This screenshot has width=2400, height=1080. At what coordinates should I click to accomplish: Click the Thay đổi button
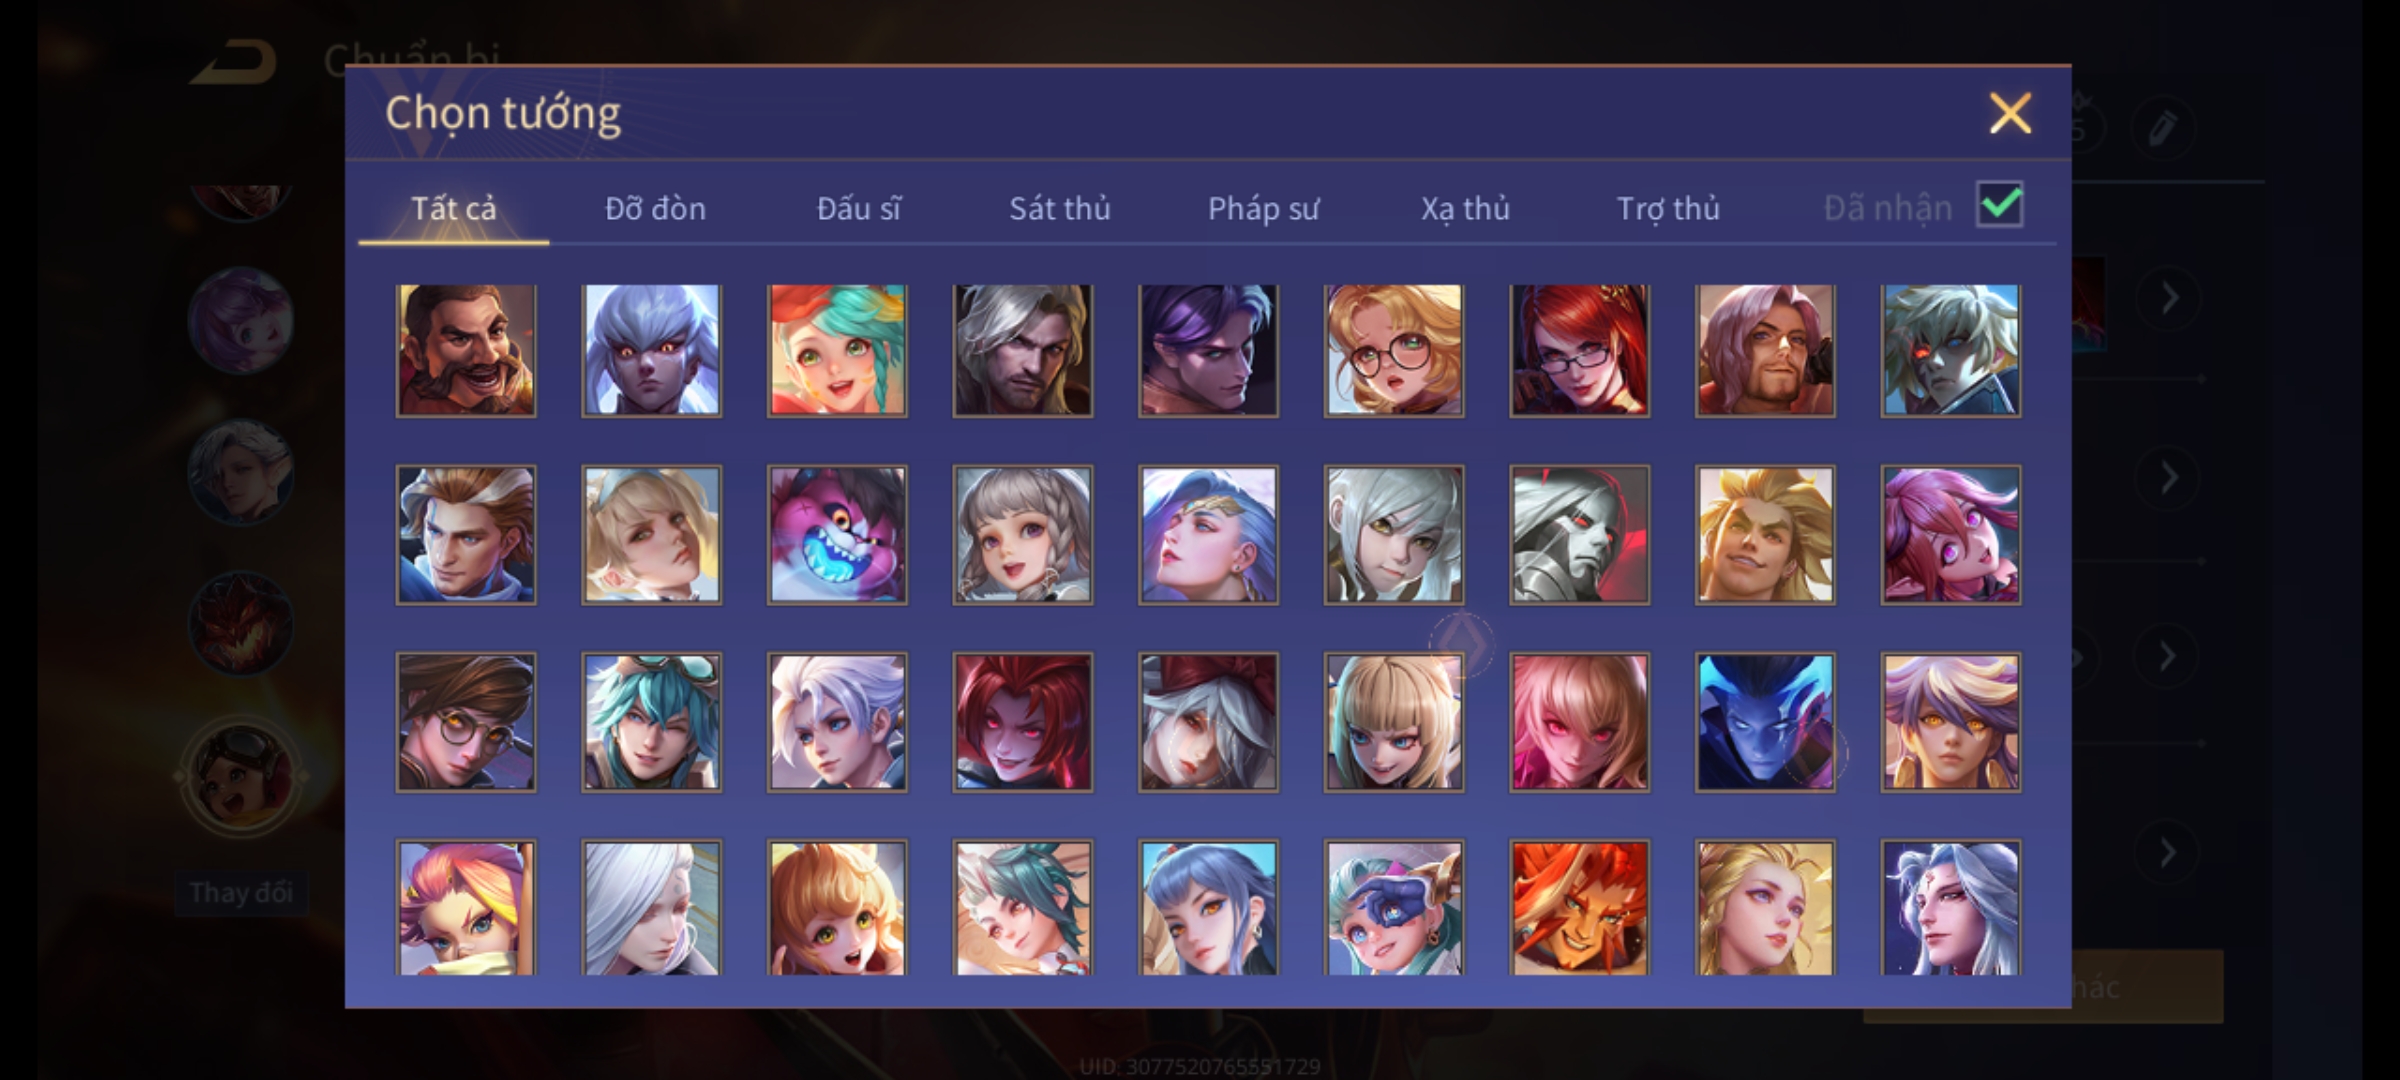point(241,892)
